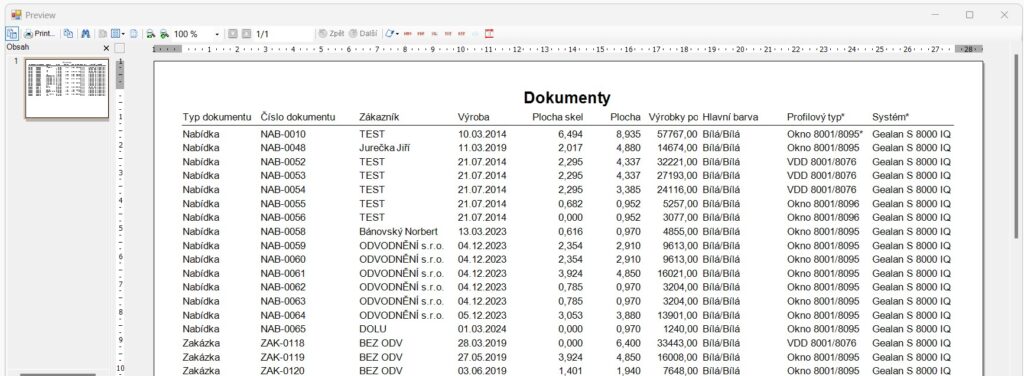Click document number NAB-0010
This screenshot has height=376, width=1024.
click(283, 134)
